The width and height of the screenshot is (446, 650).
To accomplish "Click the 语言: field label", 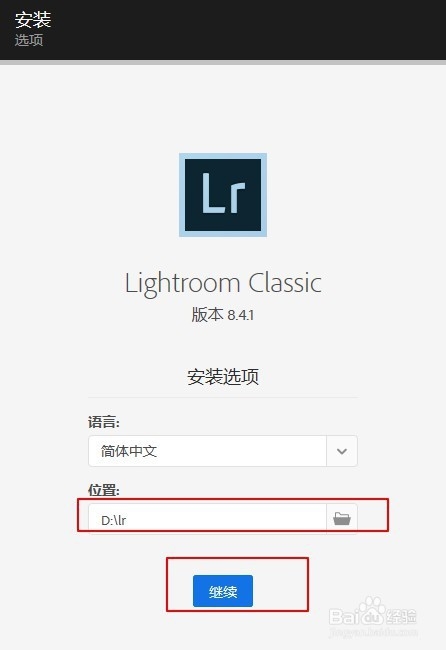I will click(x=104, y=422).
